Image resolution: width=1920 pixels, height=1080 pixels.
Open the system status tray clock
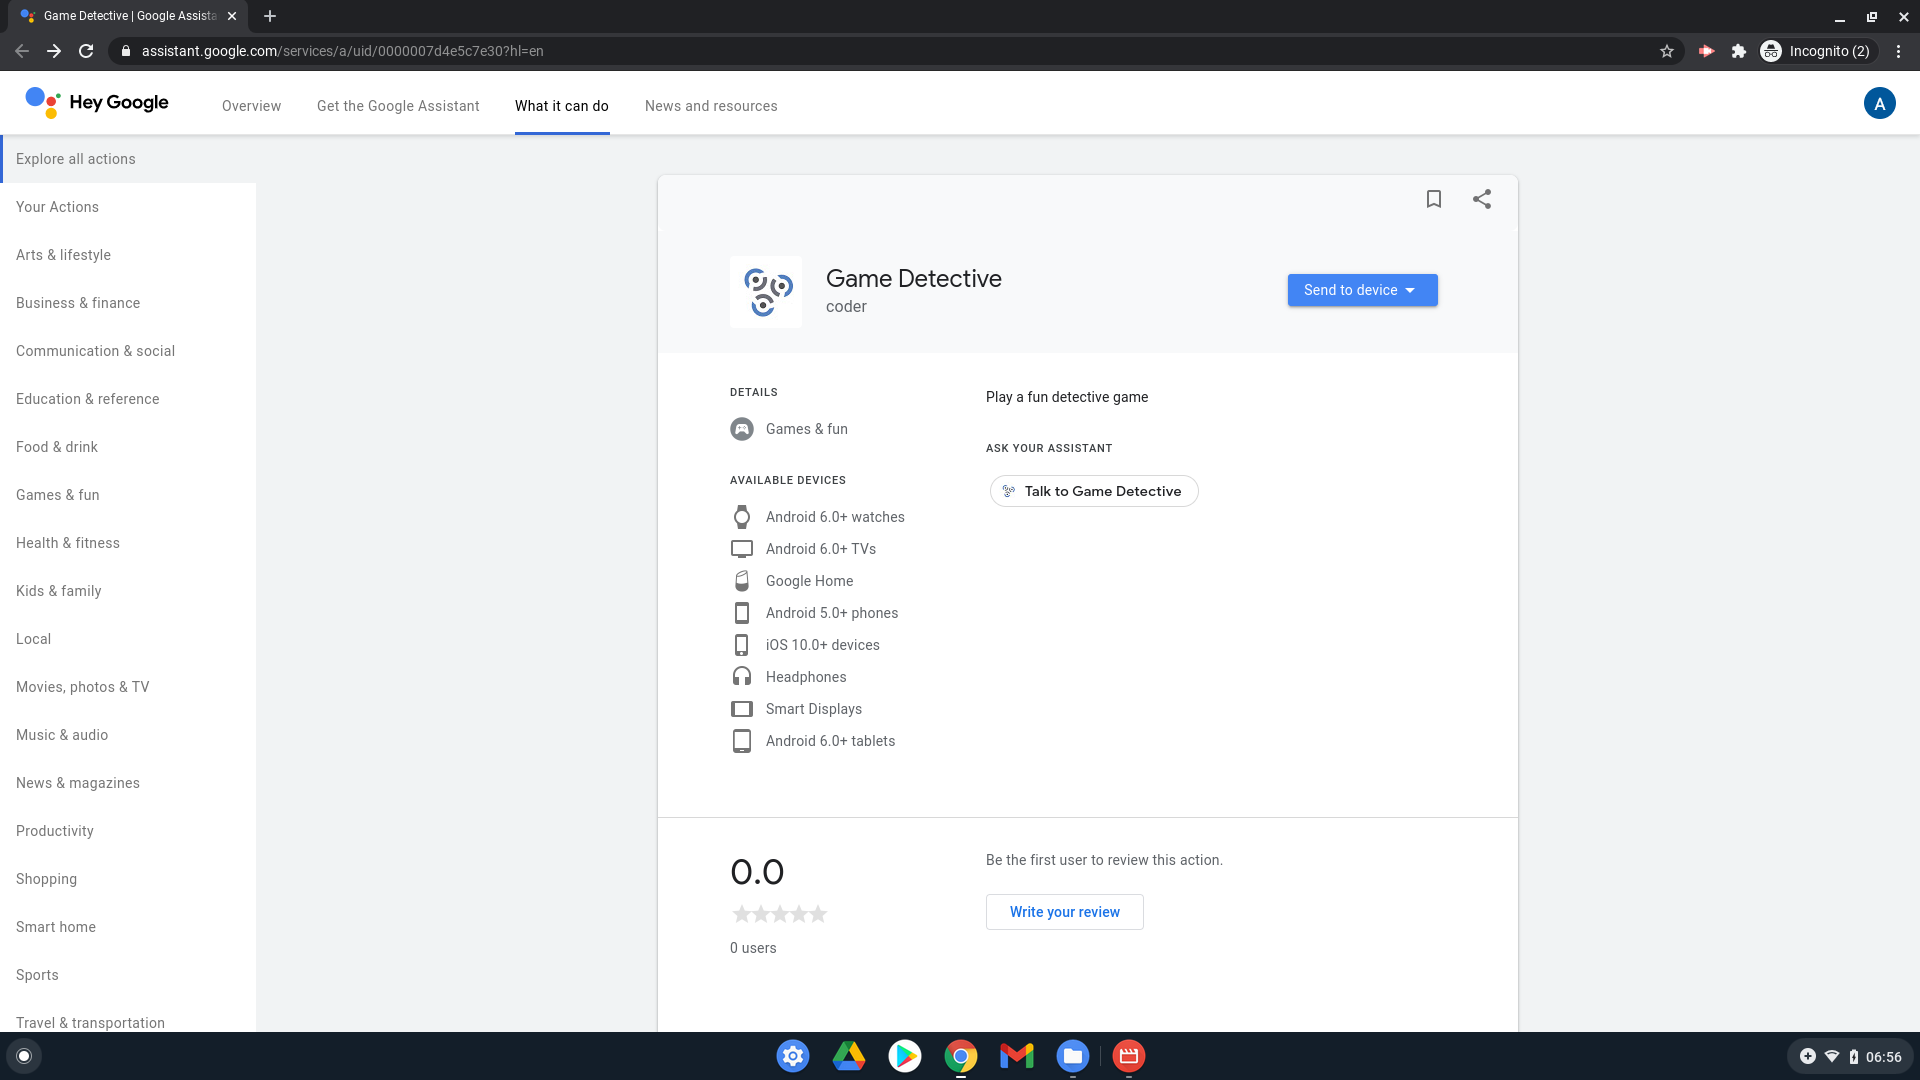point(1883,1057)
